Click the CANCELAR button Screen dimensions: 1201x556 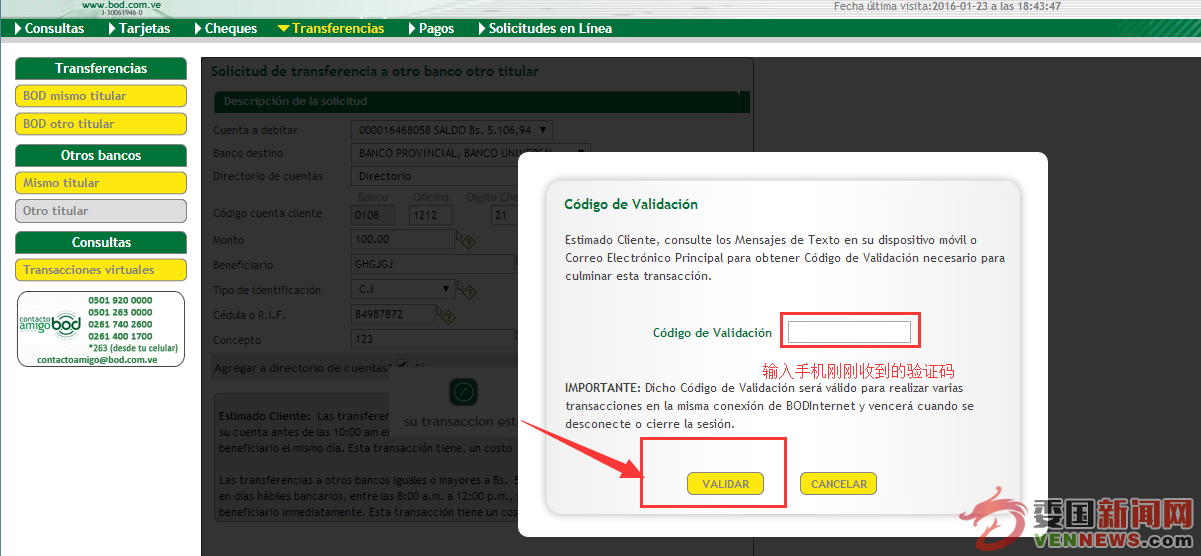[838, 484]
